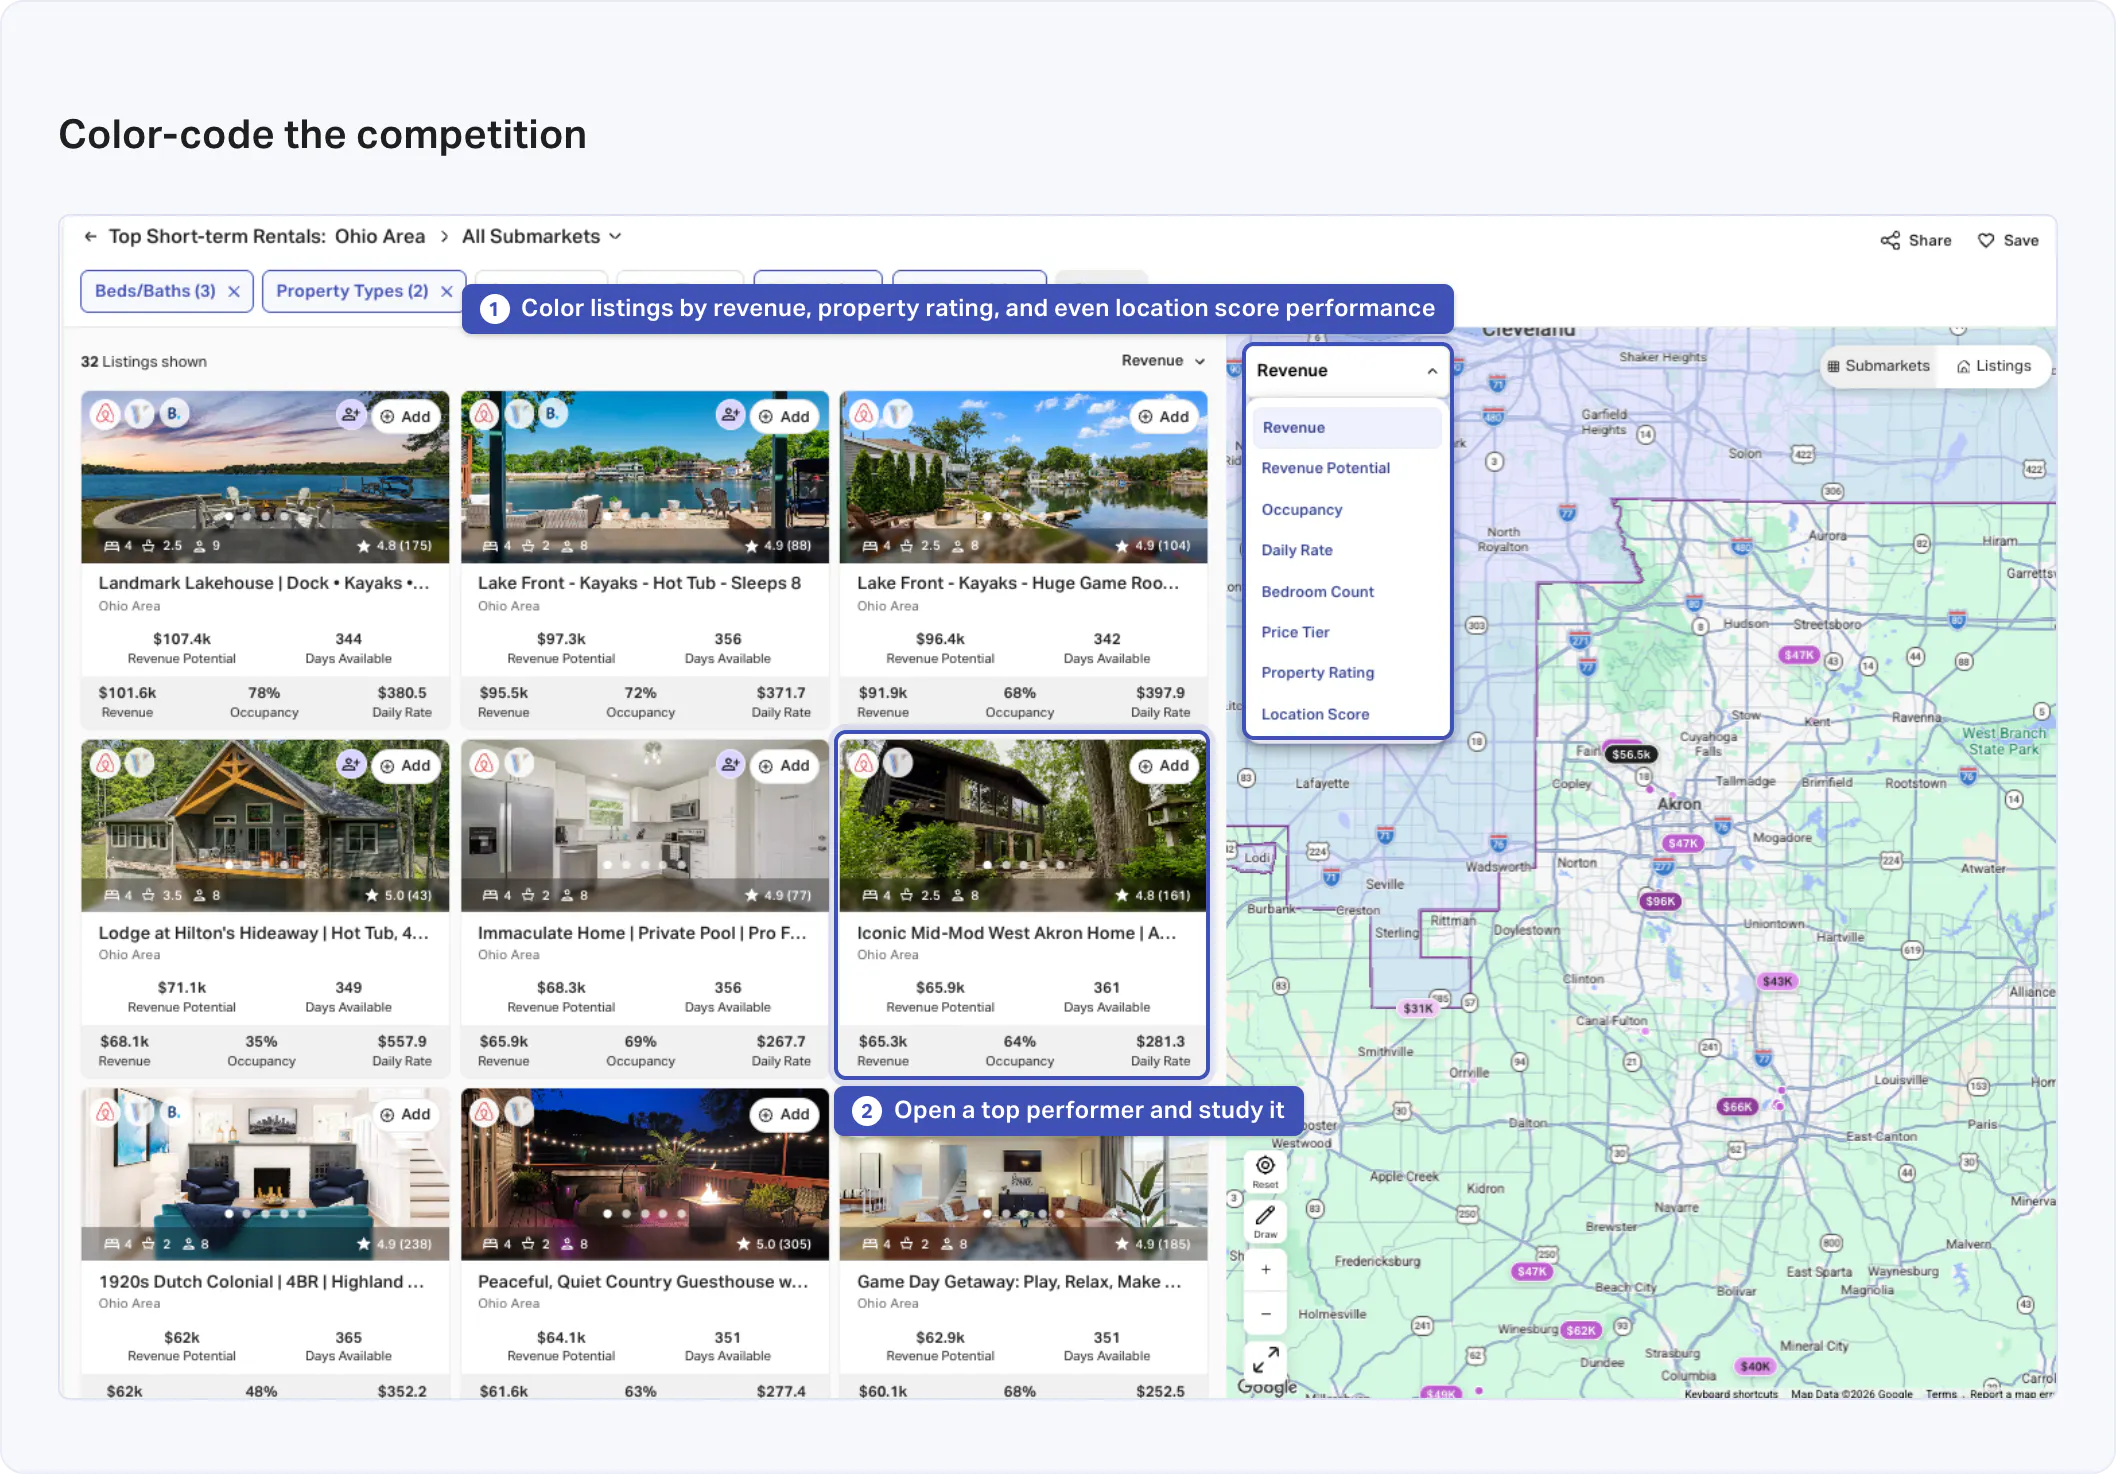Open Immaculate Home Private Pool listing title
2116x1474 pixels.
coord(641,933)
